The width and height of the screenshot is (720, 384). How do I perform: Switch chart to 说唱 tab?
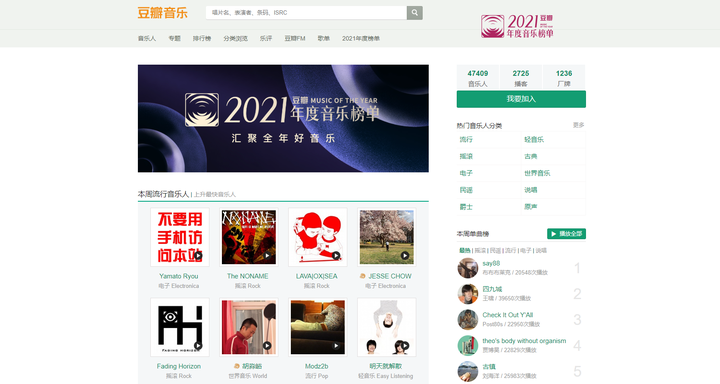541,251
